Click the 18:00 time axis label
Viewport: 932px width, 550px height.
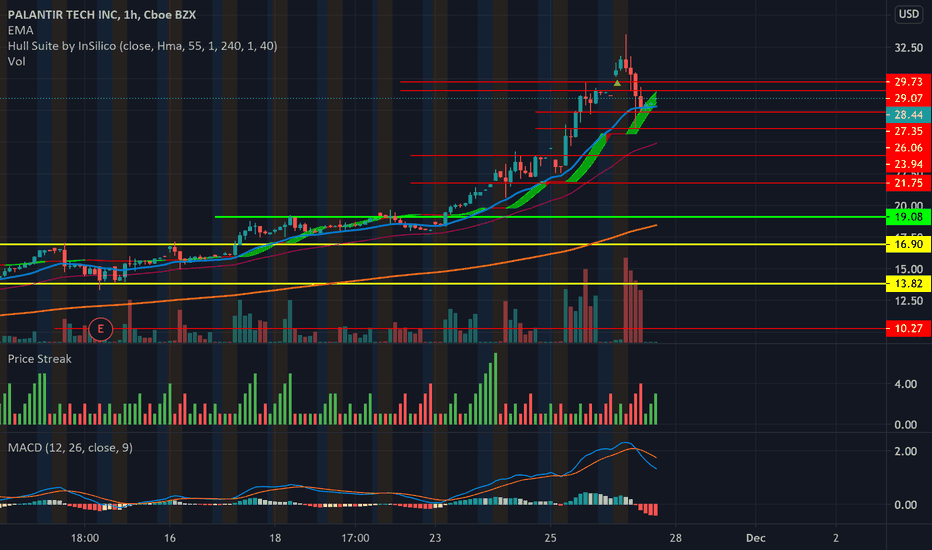pos(85,538)
